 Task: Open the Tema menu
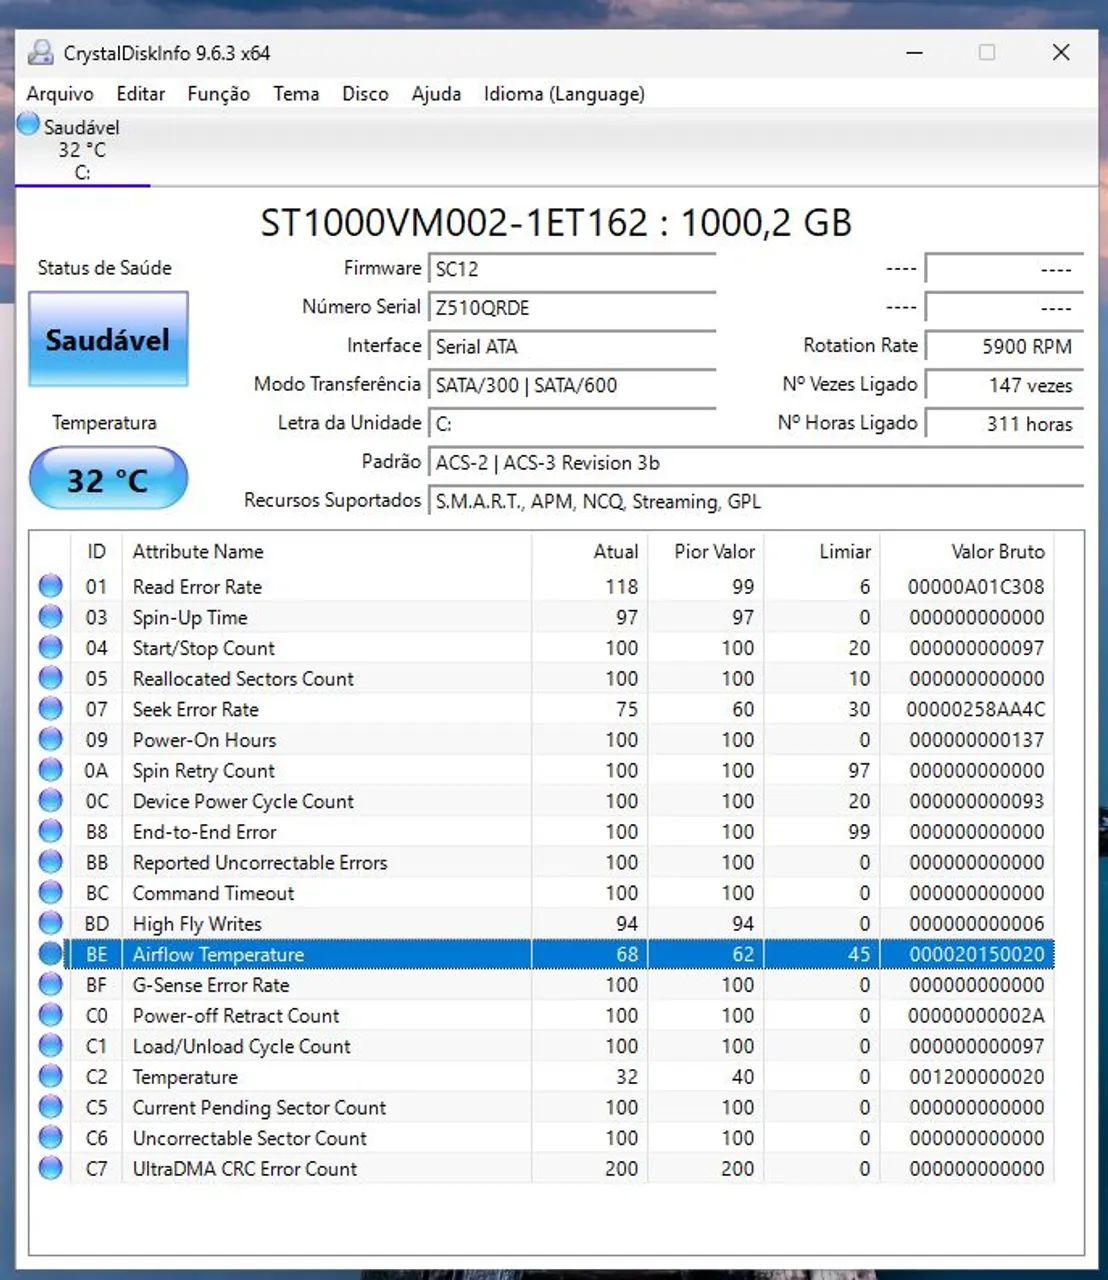click(x=296, y=94)
